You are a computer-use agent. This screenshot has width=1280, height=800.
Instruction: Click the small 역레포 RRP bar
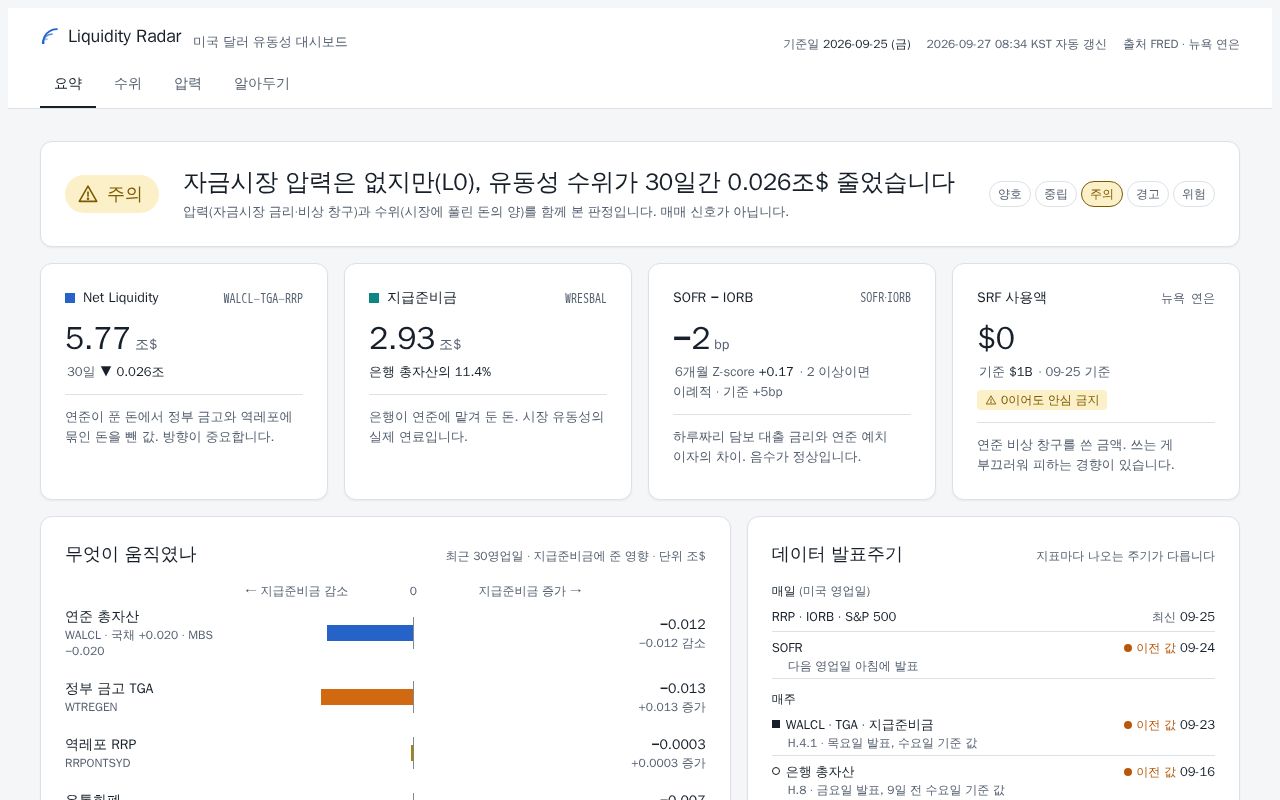click(412, 753)
